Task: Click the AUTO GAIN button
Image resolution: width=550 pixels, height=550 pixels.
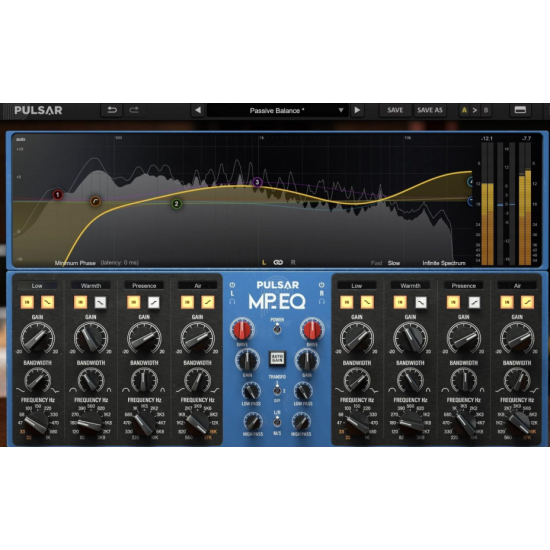Action: [x=277, y=358]
